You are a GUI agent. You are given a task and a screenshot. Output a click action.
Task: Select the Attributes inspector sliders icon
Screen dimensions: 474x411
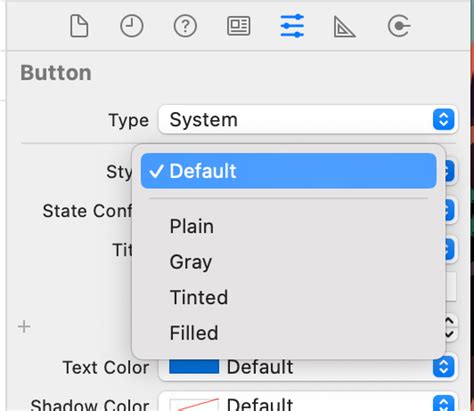point(292,26)
